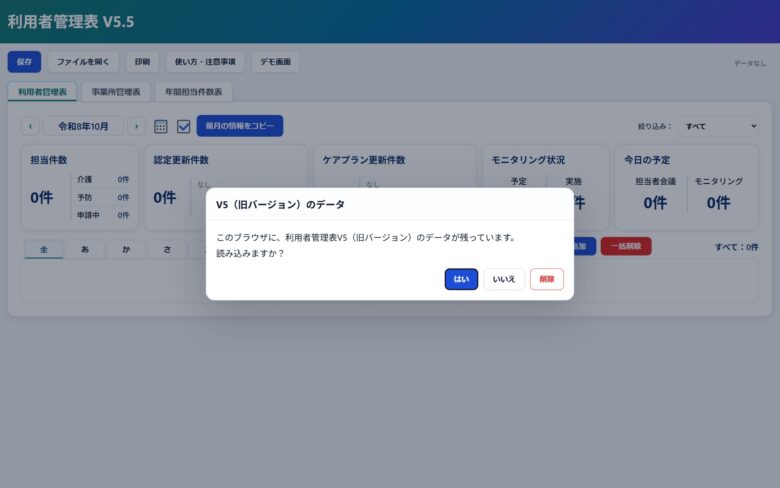
Task: Click the 今日の予定 card heading
Action: point(647,160)
